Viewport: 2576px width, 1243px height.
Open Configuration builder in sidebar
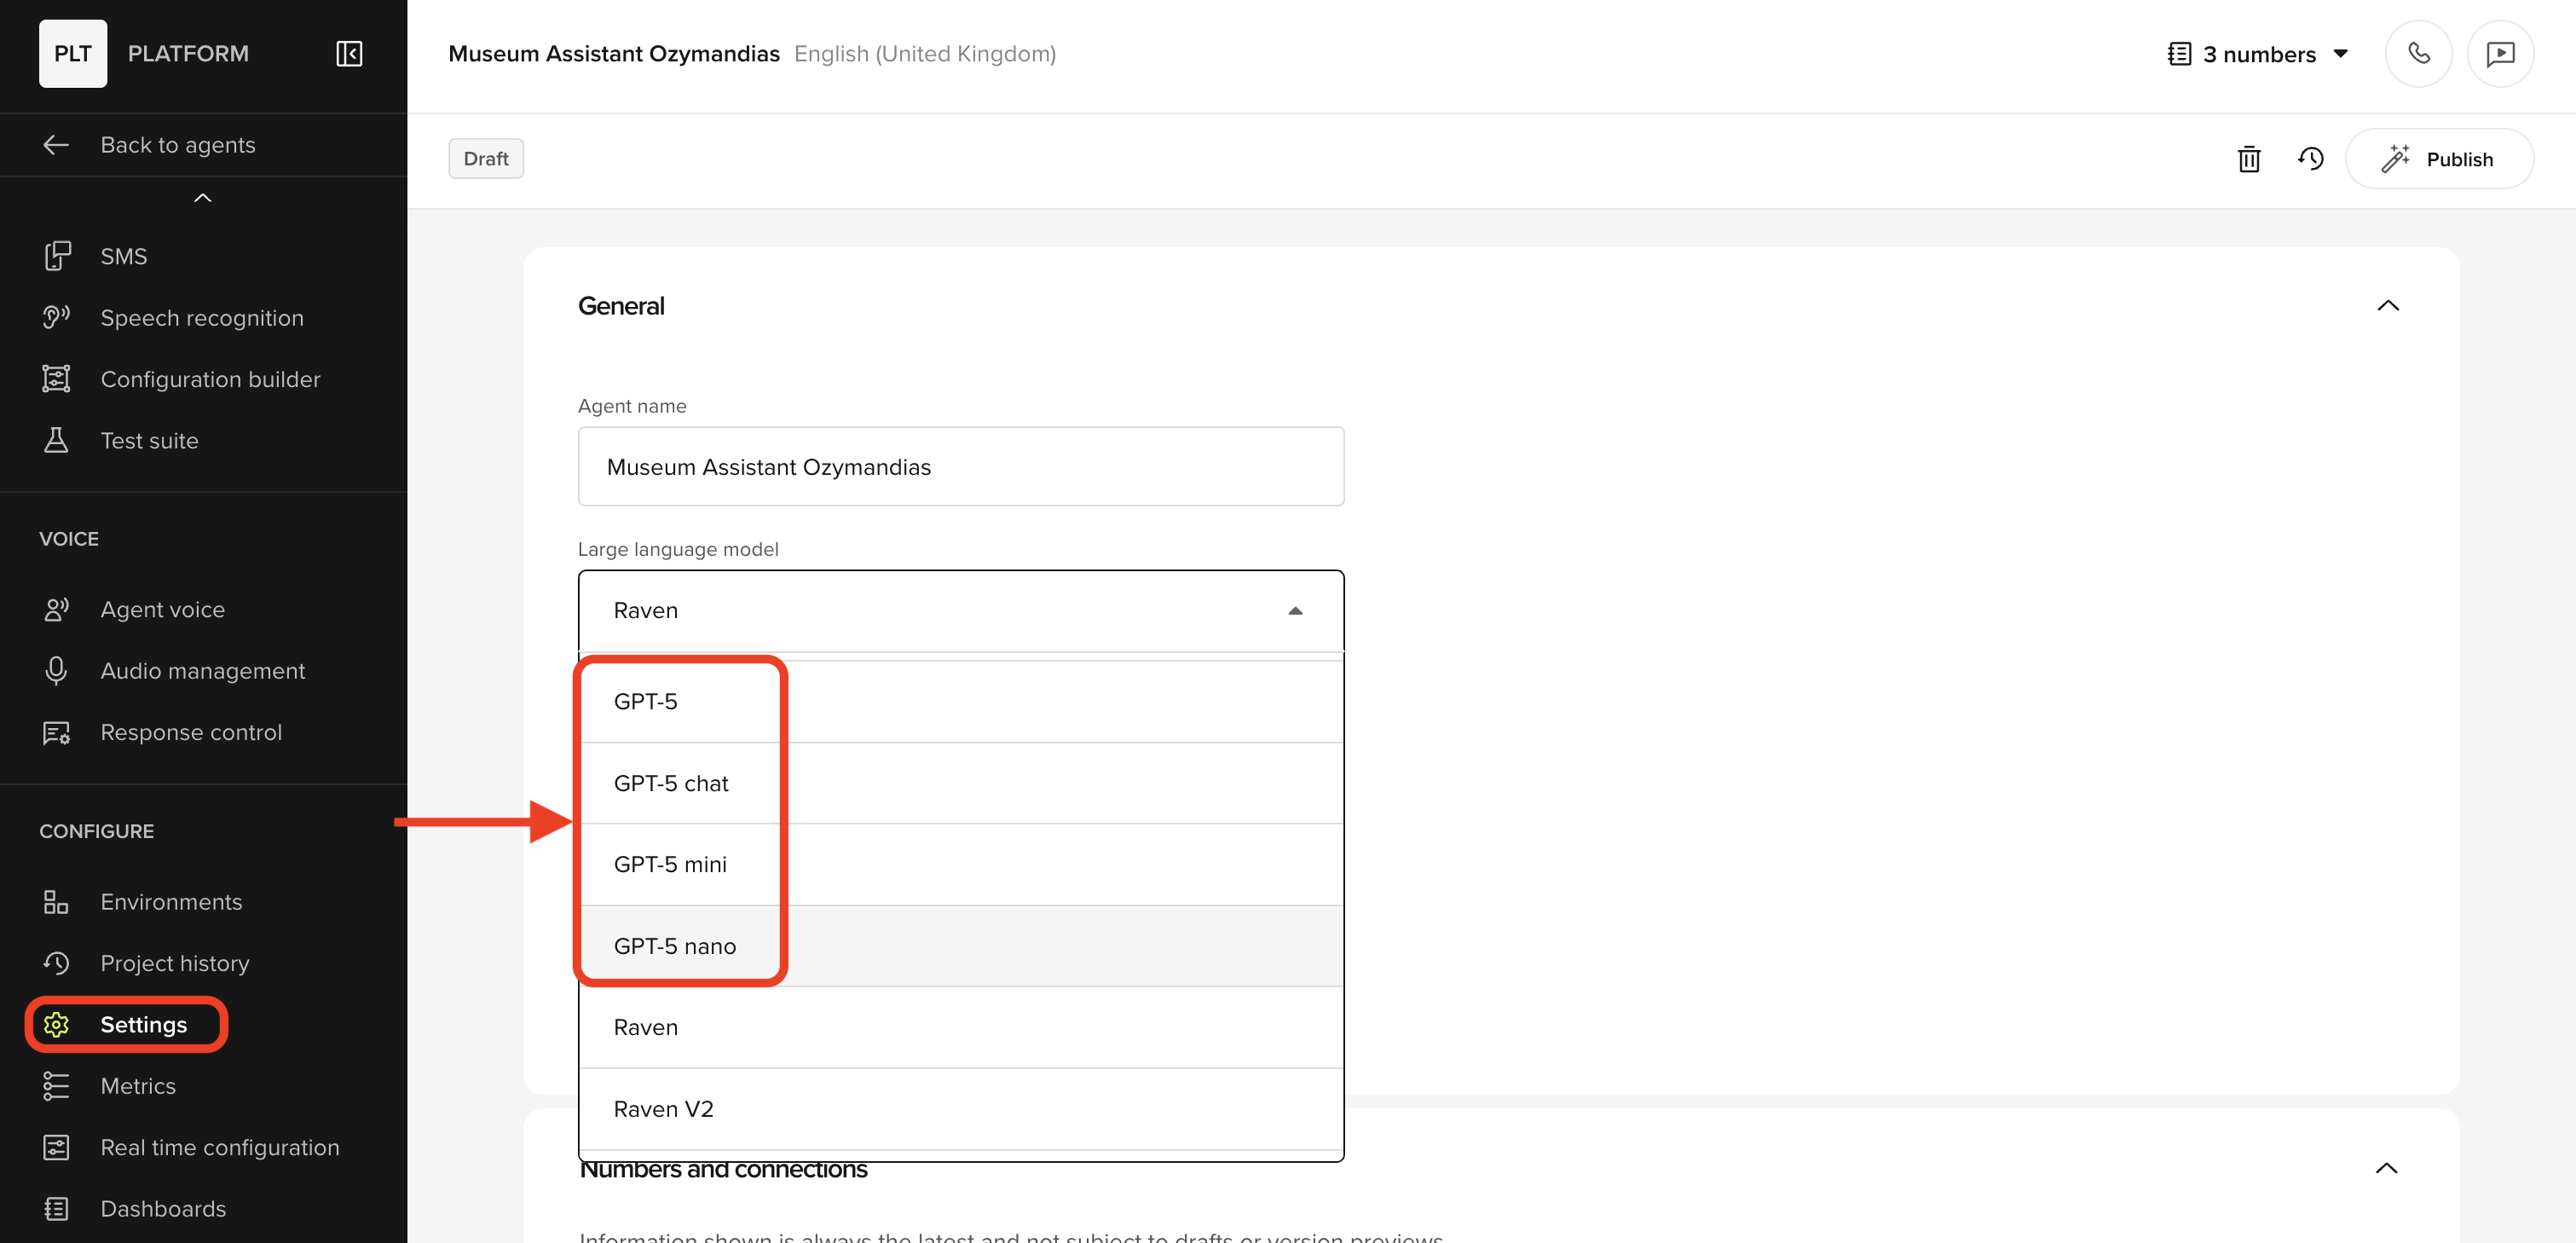pos(210,380)
